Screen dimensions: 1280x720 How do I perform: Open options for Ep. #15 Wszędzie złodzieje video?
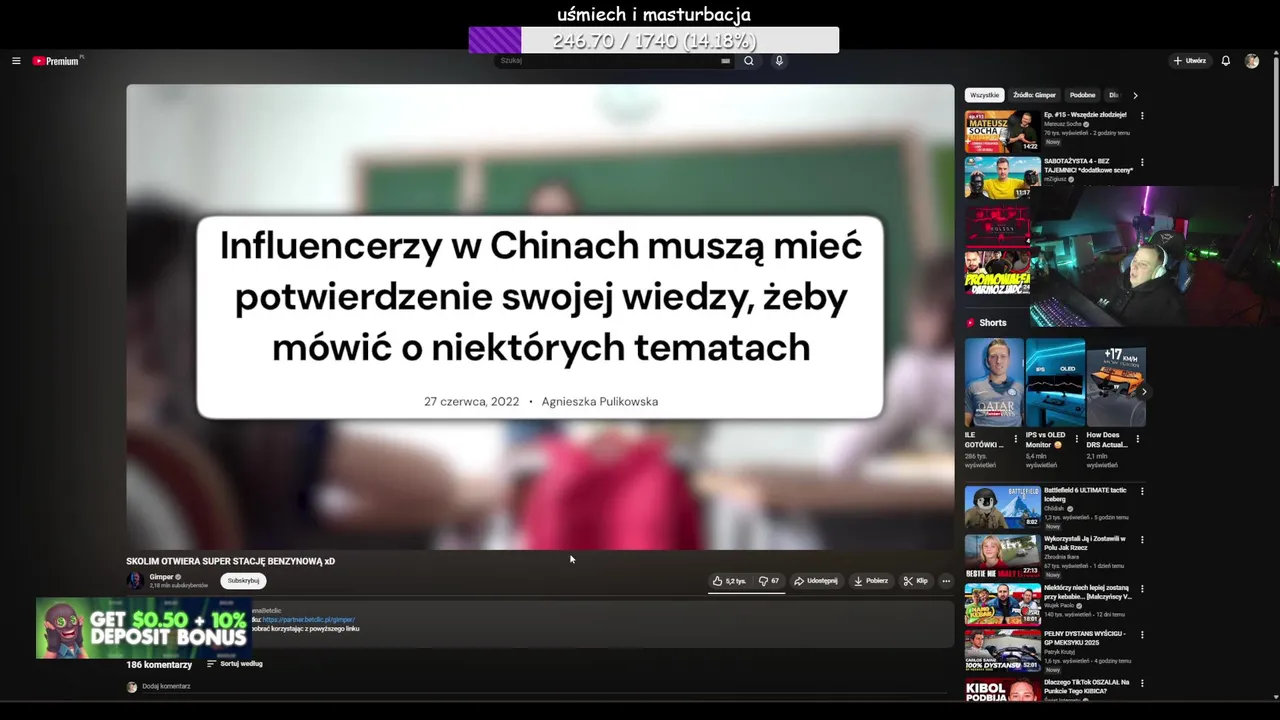click(1142, 116)
